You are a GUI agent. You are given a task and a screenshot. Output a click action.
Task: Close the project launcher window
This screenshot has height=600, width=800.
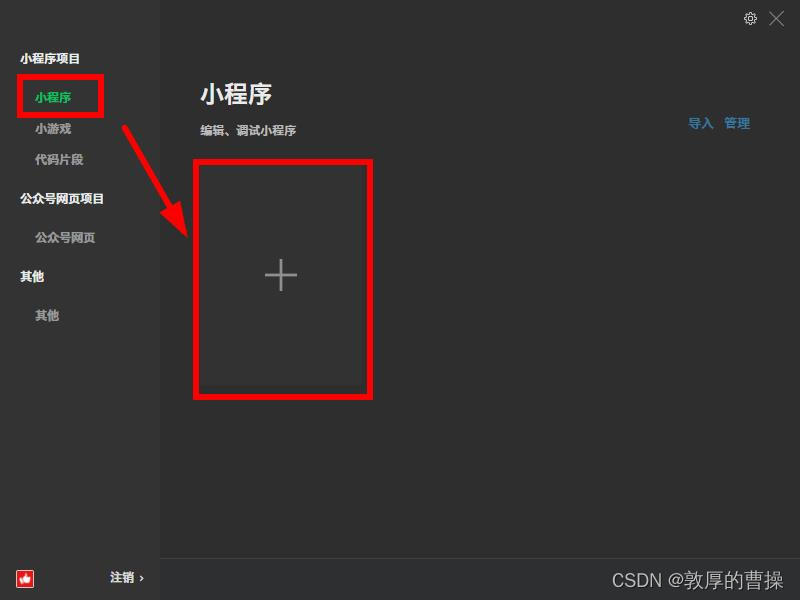click(x=777, y=19)
